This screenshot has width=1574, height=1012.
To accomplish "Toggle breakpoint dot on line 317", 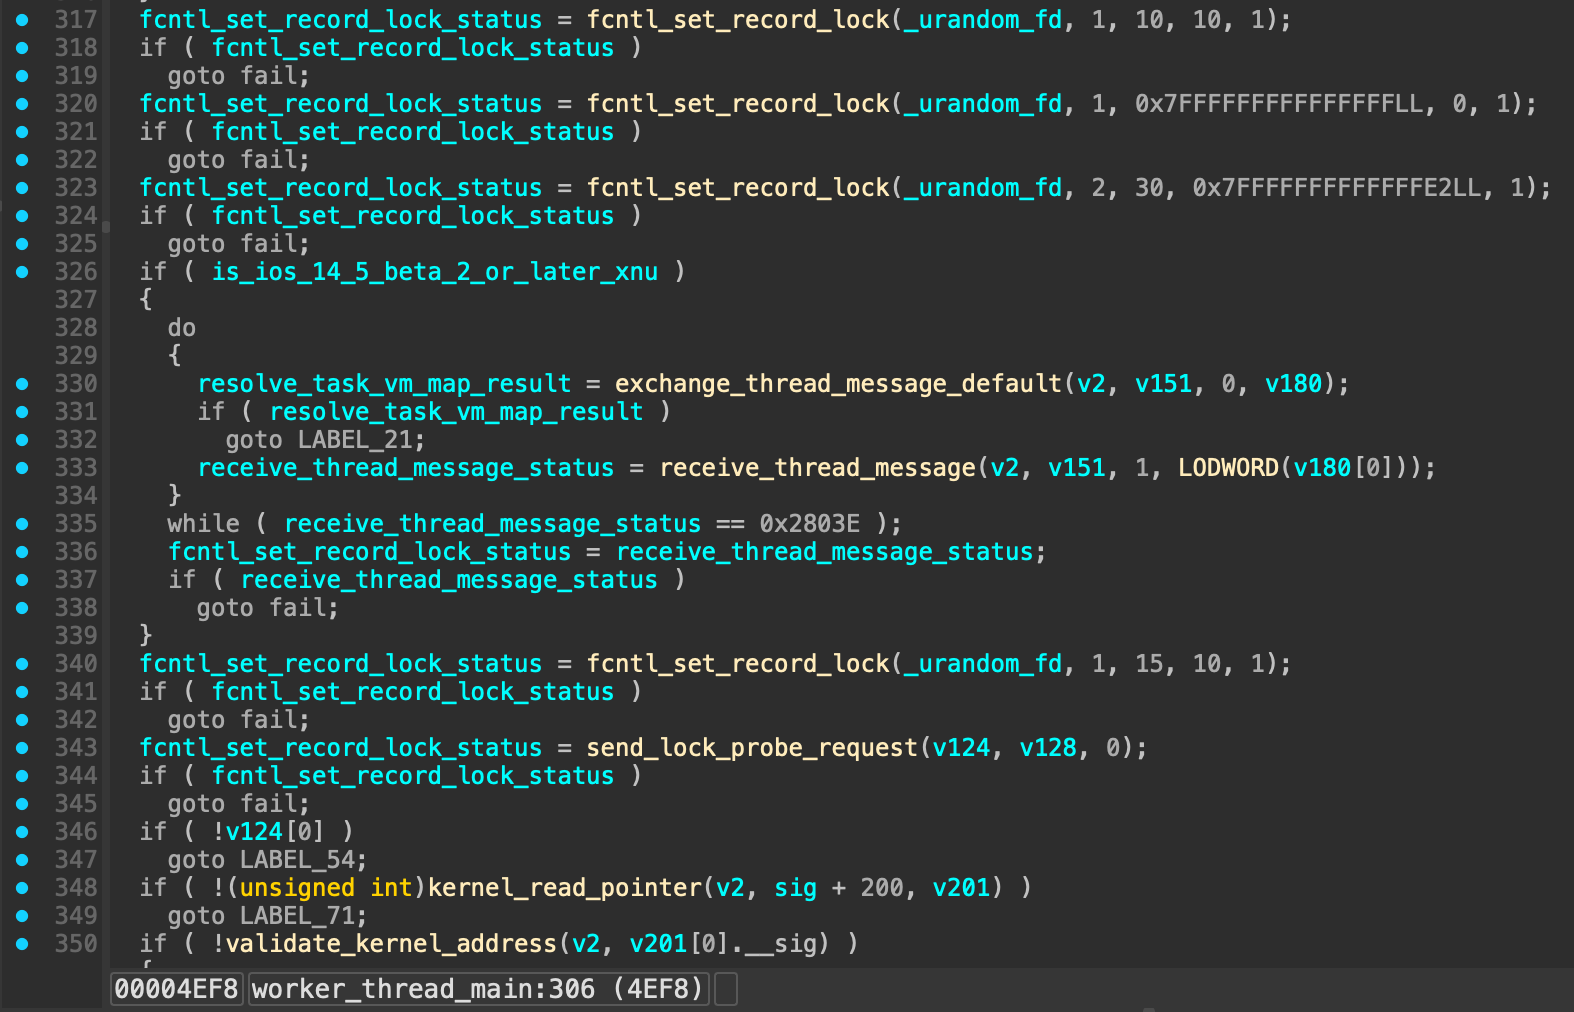I will tap(22, 20).
